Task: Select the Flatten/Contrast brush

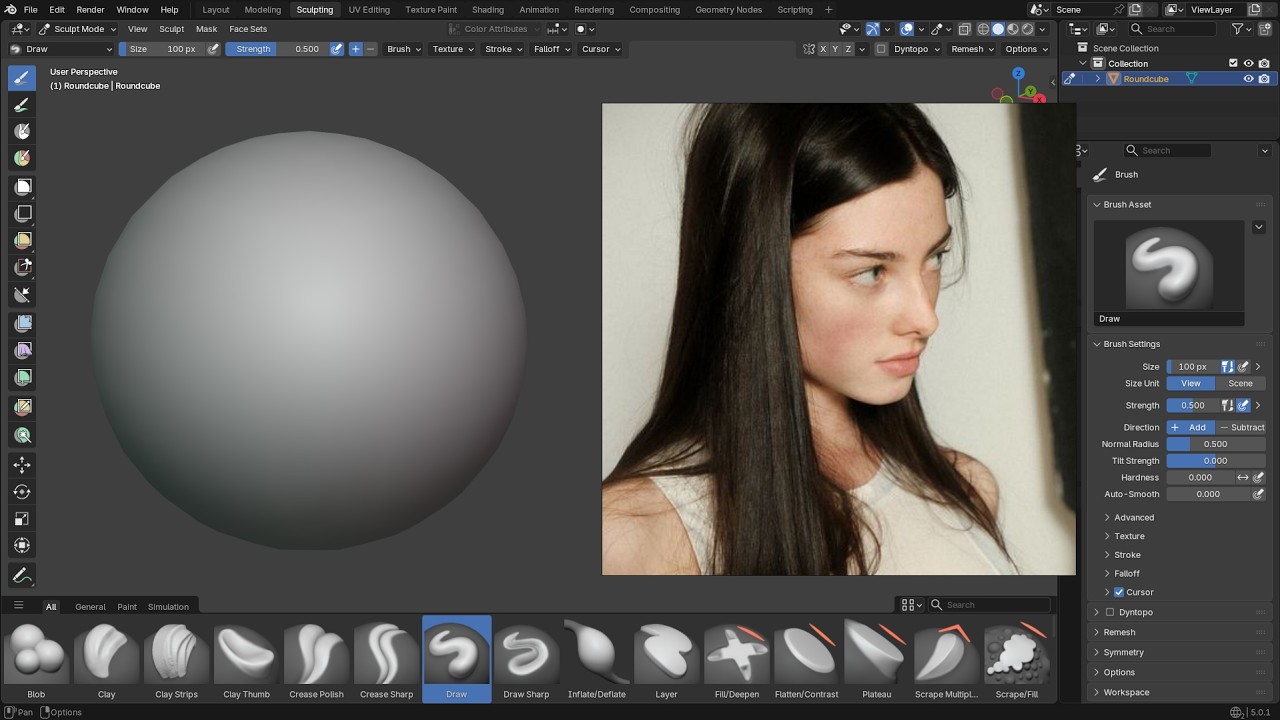Action: pyautogui.click(x=806, y=659)
